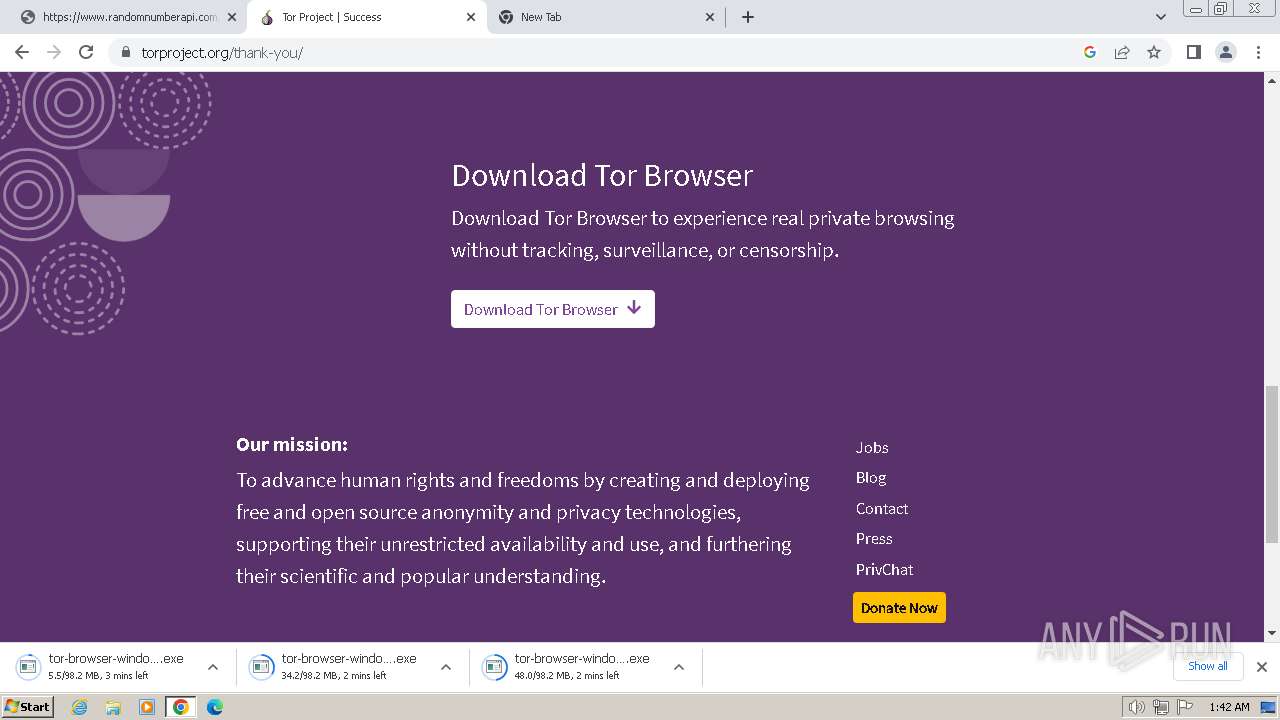The image size is (1280, 720).
Task: Click the Download Tor Browser heading
Action: pyautogui.click(x=602, y=175)
